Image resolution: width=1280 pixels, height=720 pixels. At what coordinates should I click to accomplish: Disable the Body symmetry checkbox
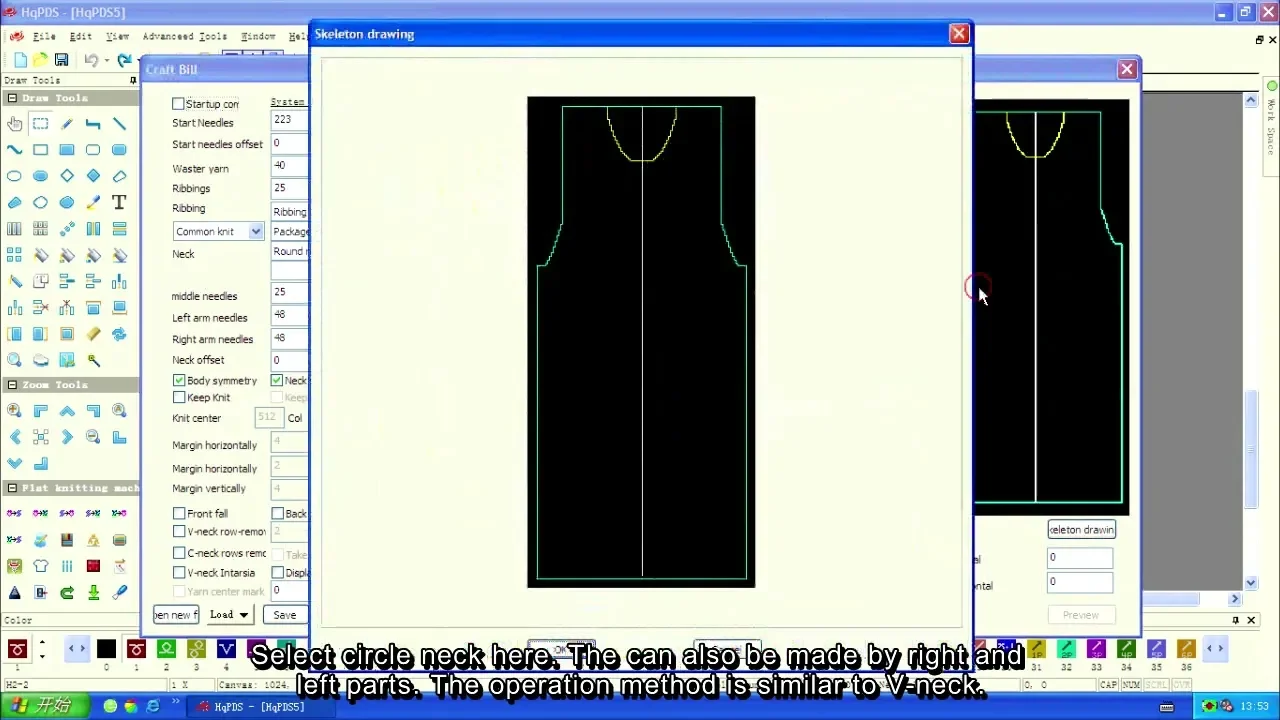coord(179,381)
